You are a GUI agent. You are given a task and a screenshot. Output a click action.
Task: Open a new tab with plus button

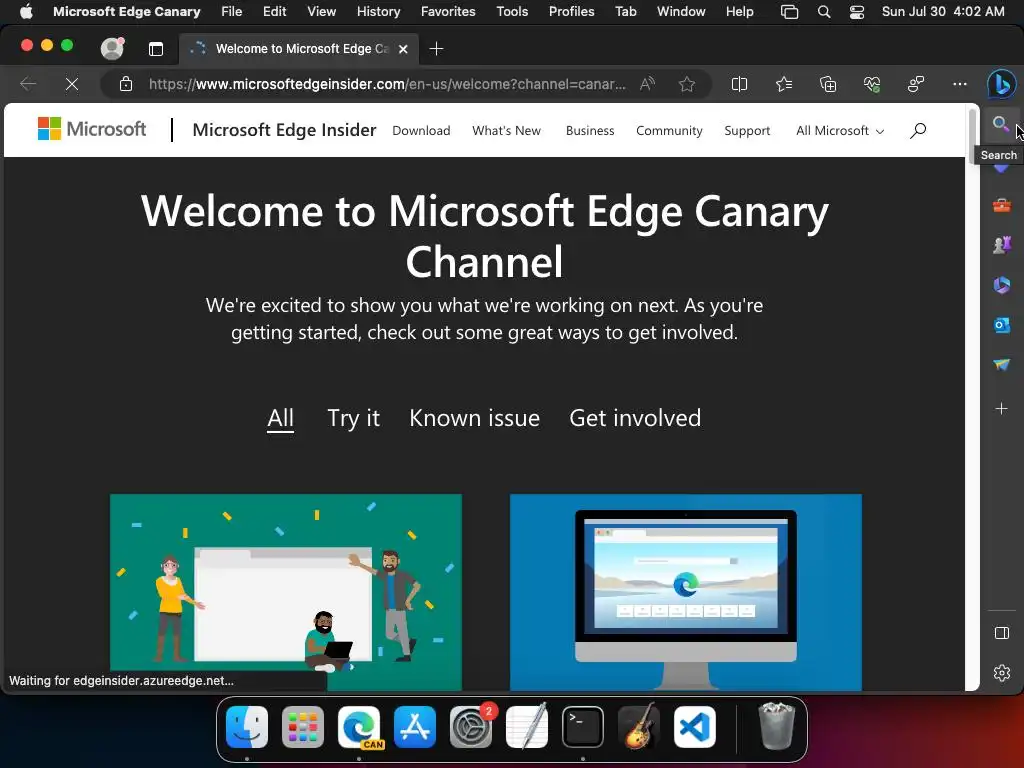(436, 49)
